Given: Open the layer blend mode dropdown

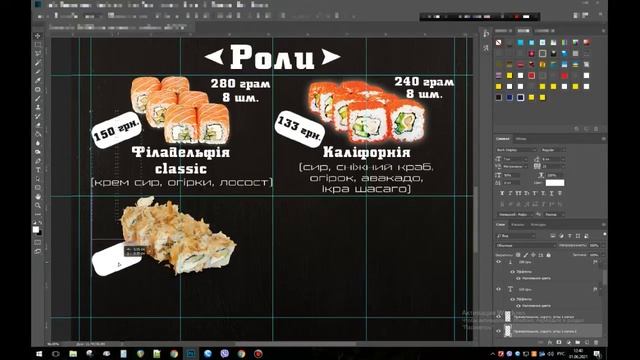Looking at the screenshot, I should click(526, 245).
